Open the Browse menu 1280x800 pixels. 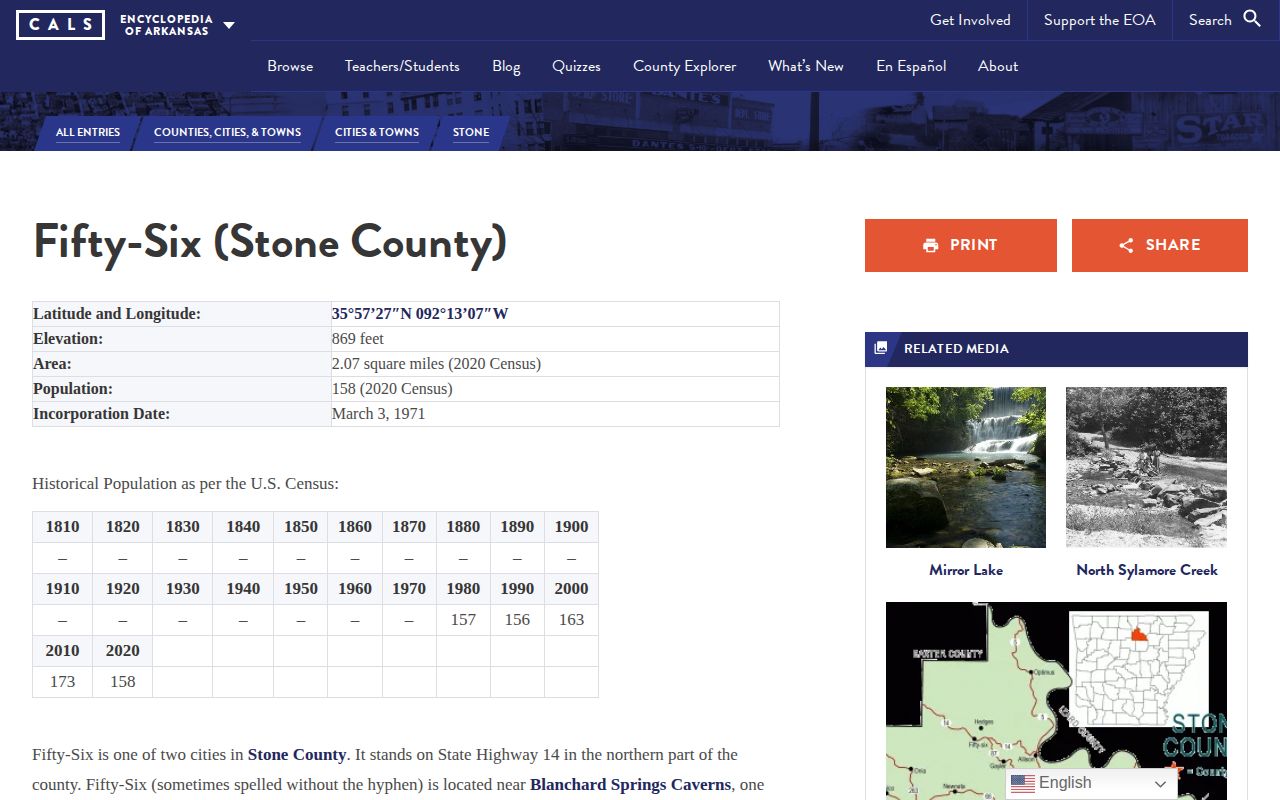(290, 66)
